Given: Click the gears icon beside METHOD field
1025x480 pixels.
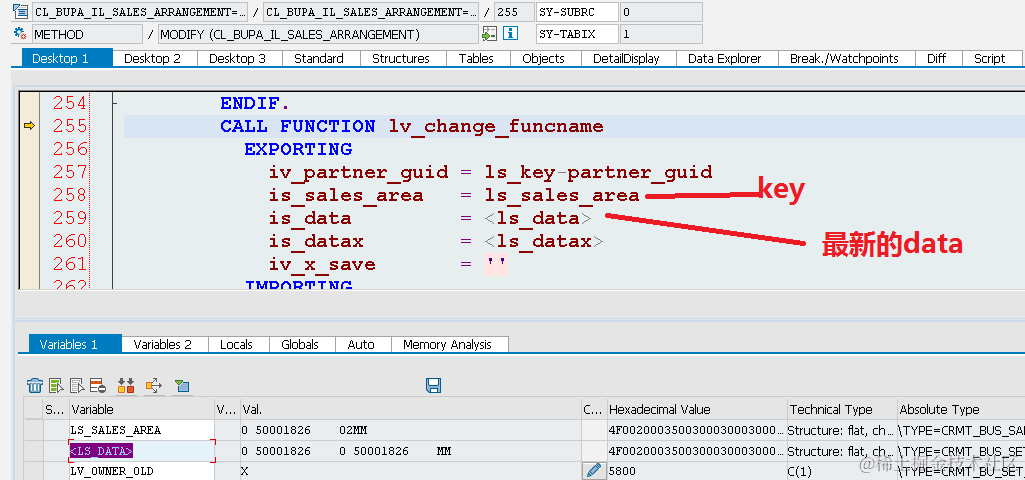Looking at the screenshot, I should tap(20, 33).
